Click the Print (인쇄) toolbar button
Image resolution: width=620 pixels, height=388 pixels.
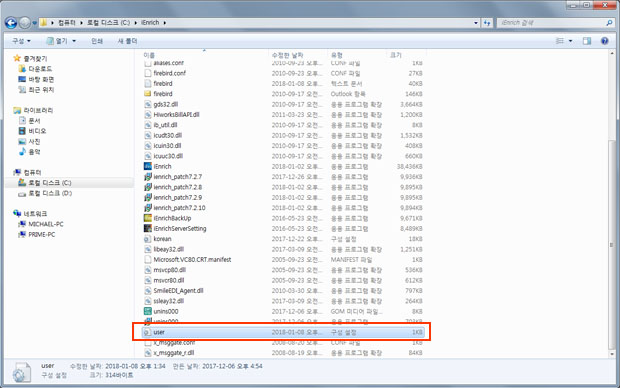click(x=97, y=41)
